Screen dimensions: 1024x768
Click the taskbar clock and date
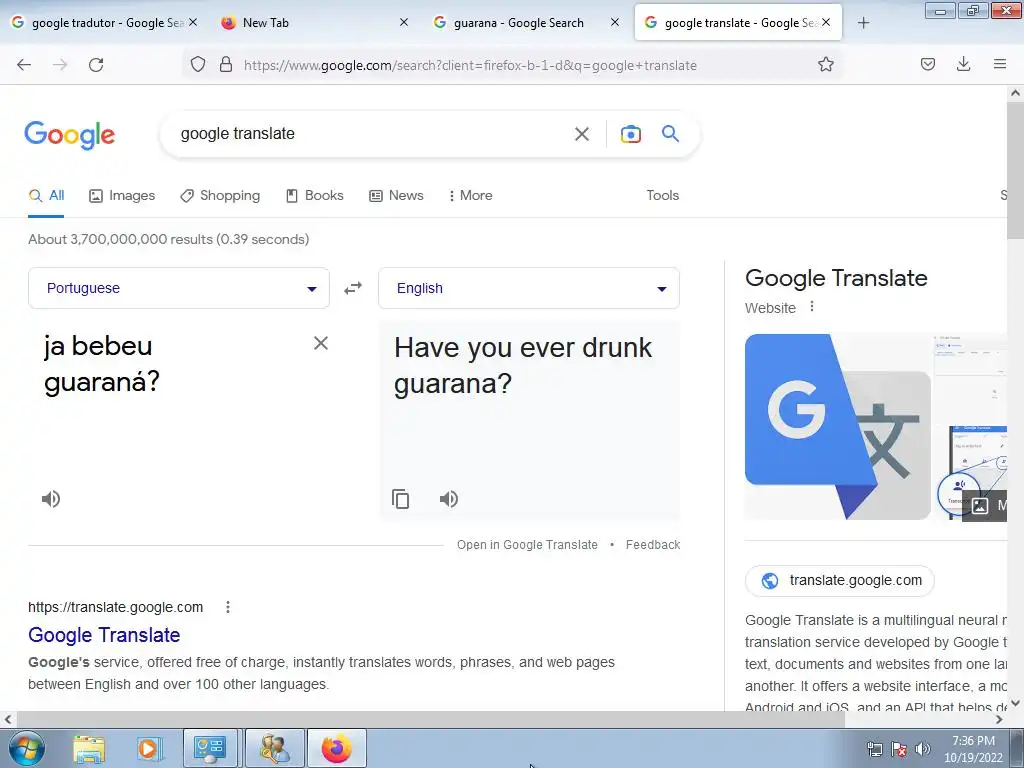click(973, 749)
